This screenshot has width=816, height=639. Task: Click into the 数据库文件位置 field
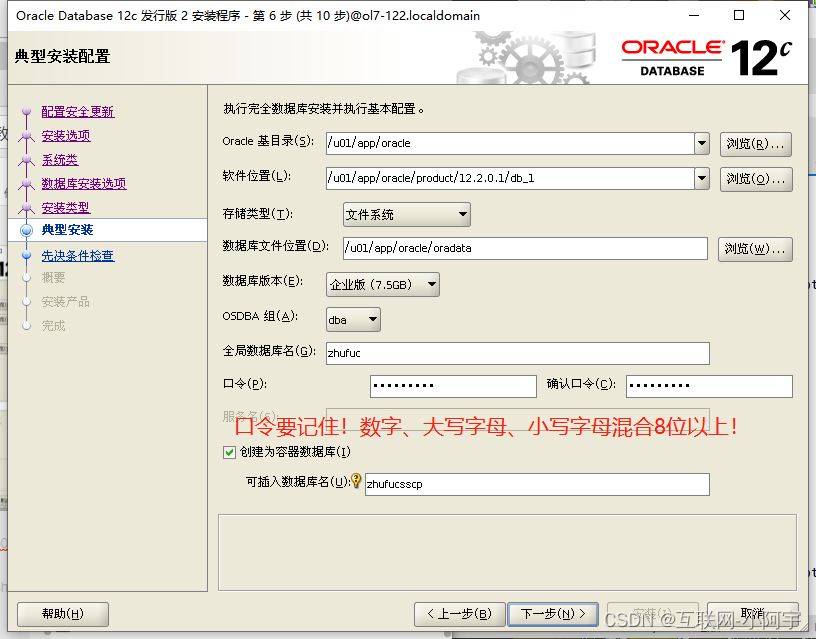[525, 248]
